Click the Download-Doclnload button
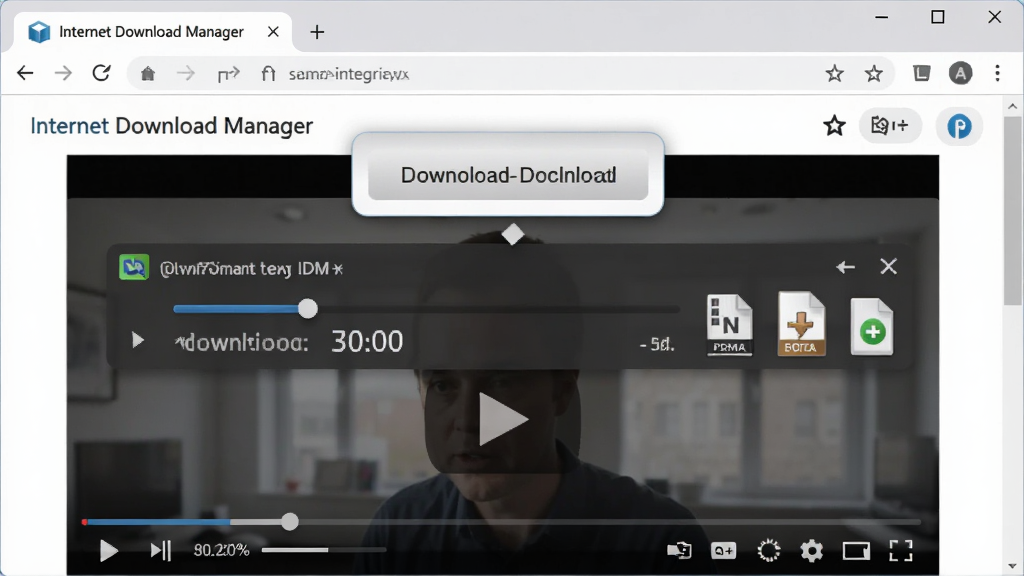Screen dimensions: 1024x576 coord(508,175)
